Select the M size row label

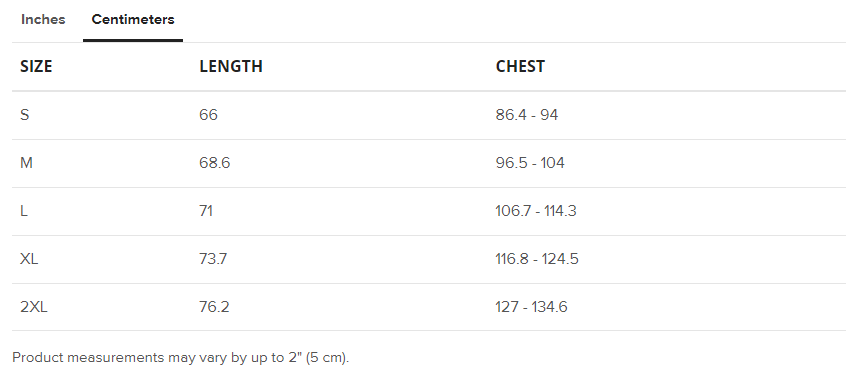[26, 163]
